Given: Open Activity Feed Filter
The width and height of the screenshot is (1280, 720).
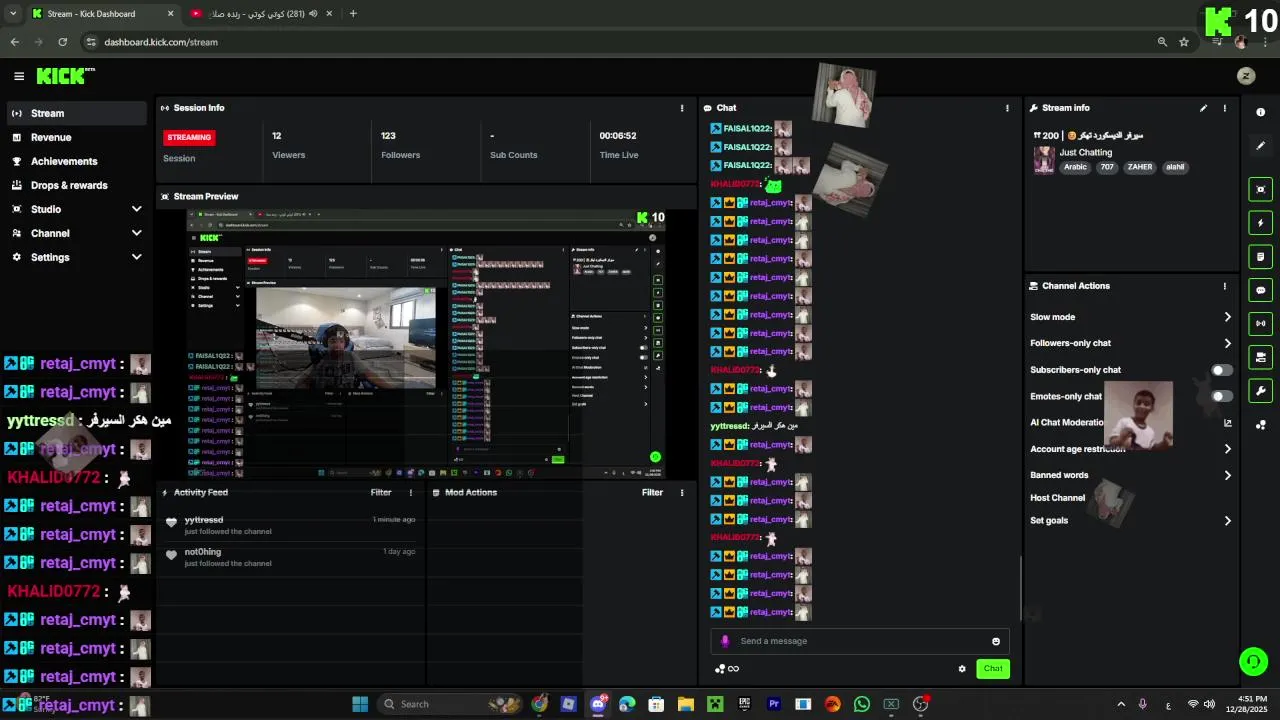Looking at the screenshot, I should (x=381, y=492).
